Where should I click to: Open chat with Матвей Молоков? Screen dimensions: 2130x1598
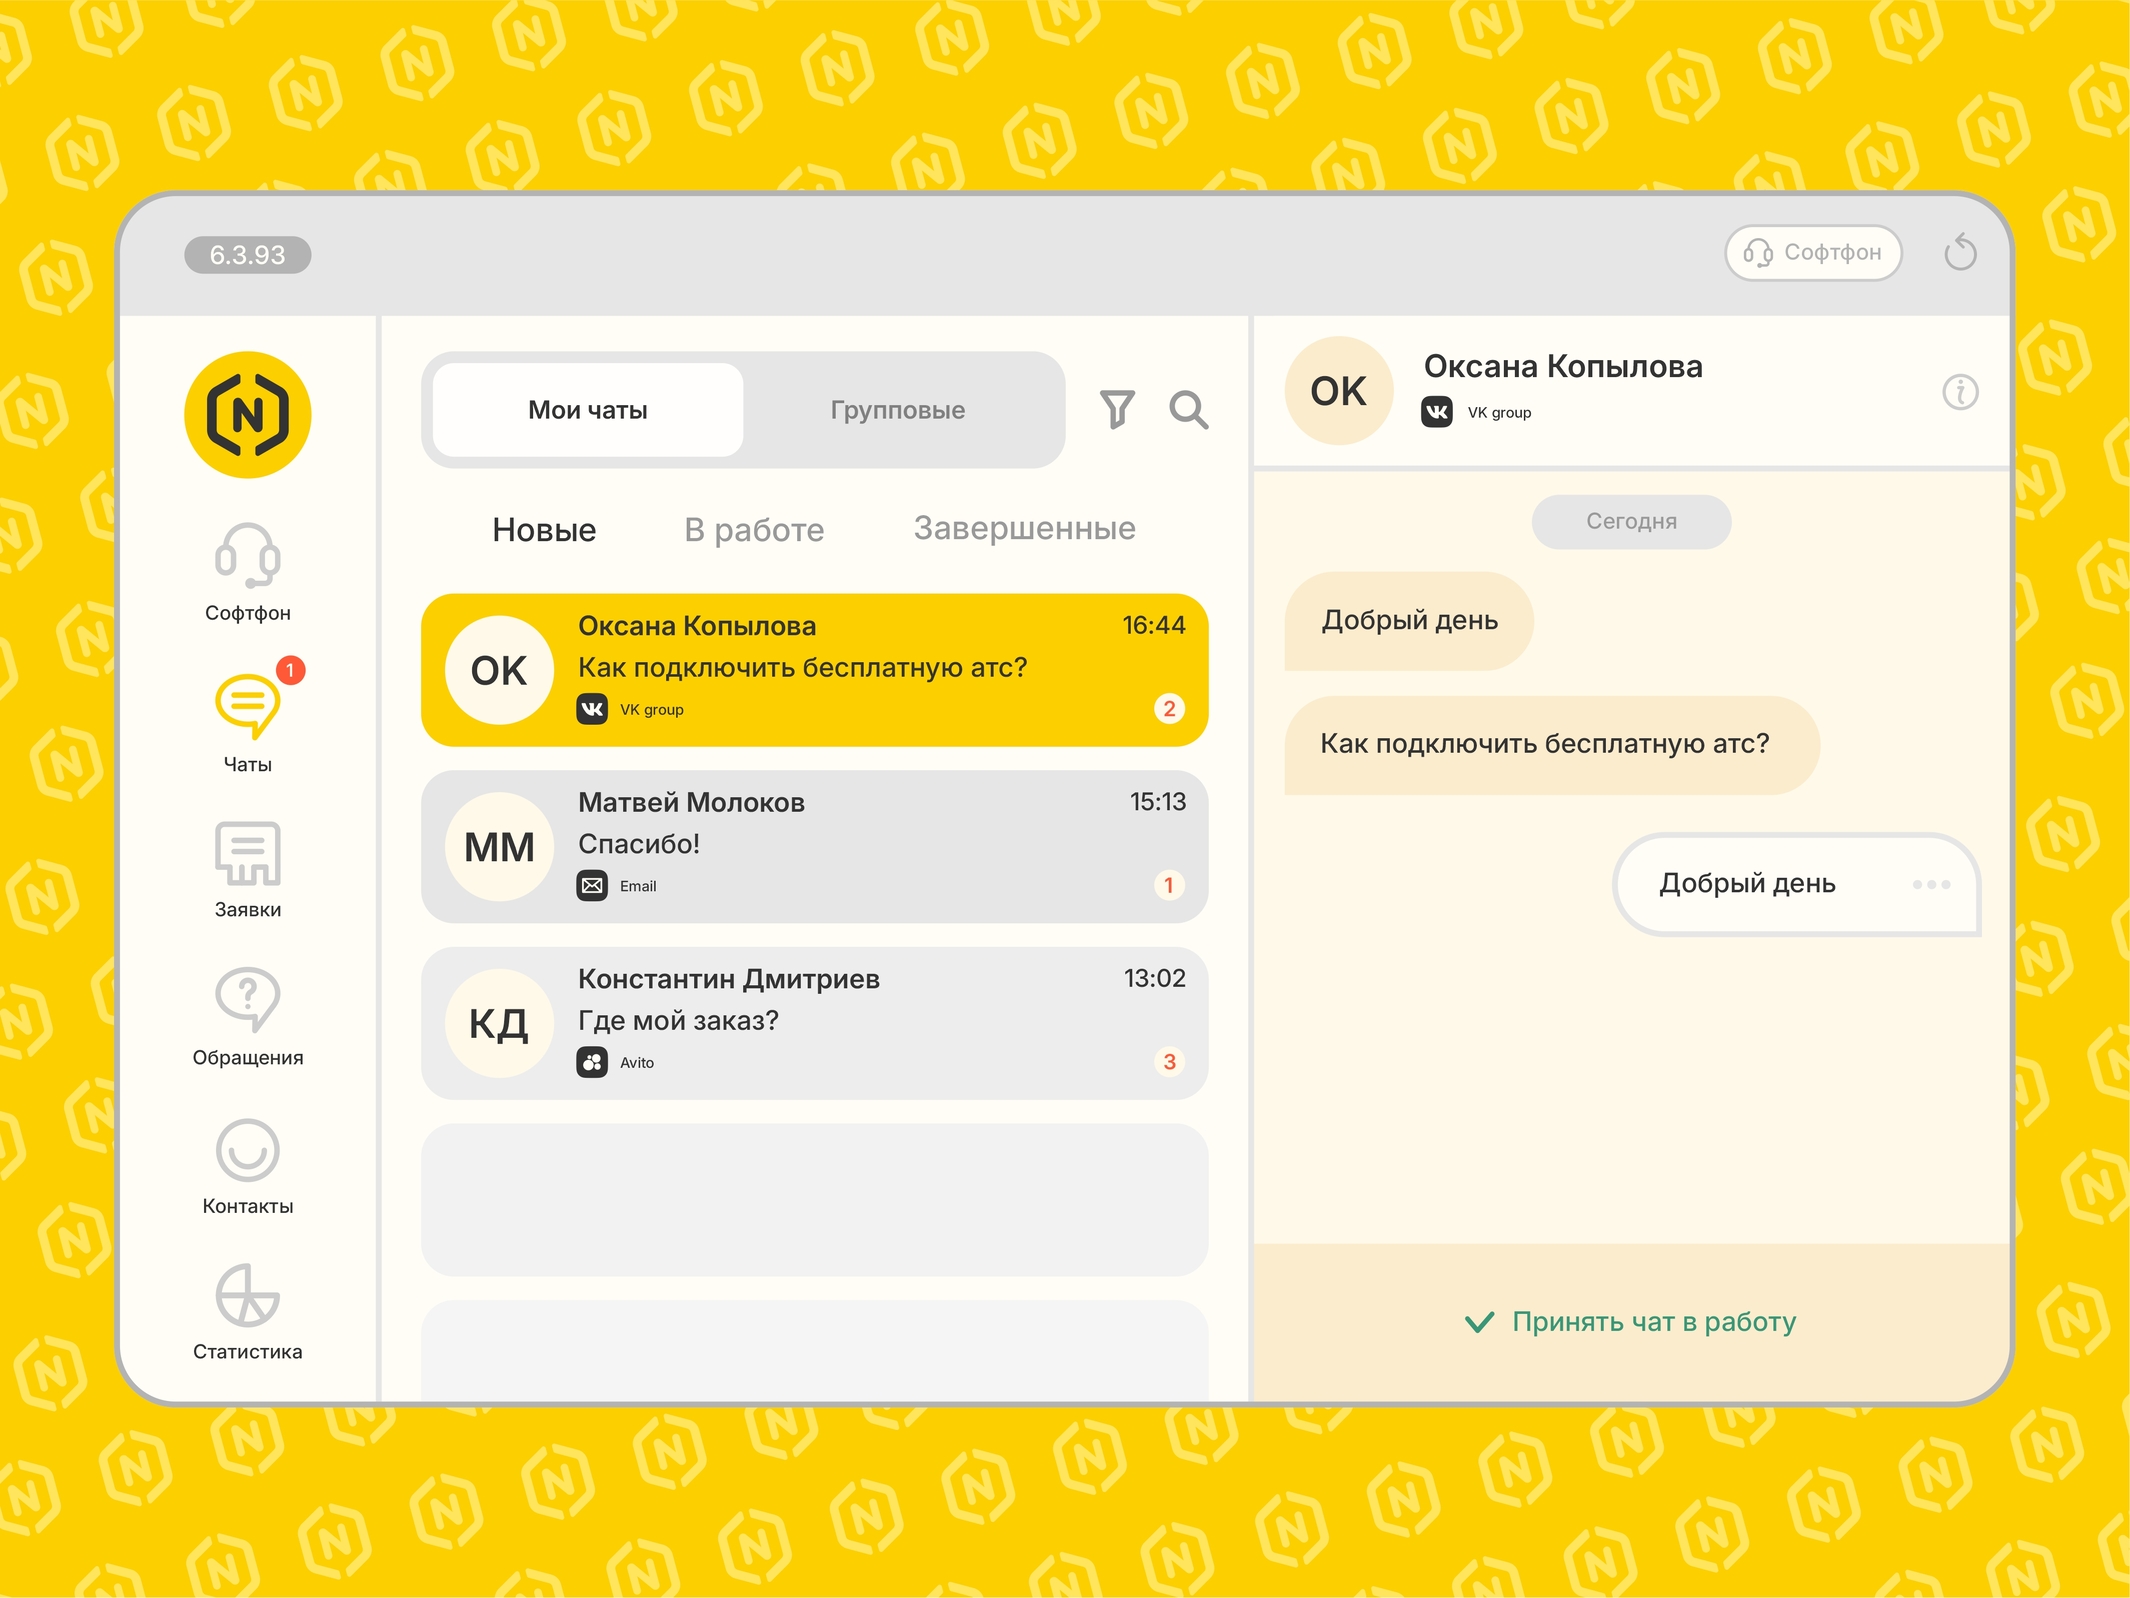click(814, 846)
